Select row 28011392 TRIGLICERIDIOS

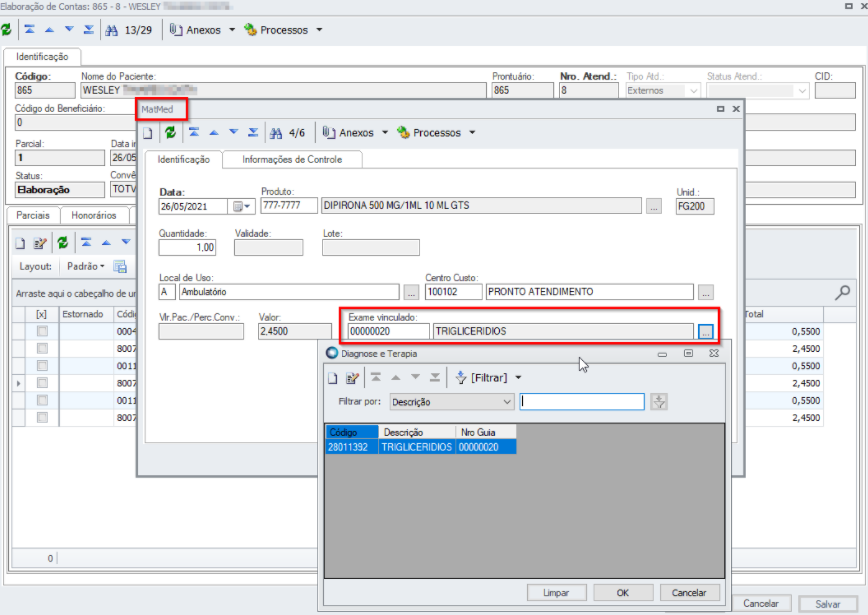[x=421, y=447]
